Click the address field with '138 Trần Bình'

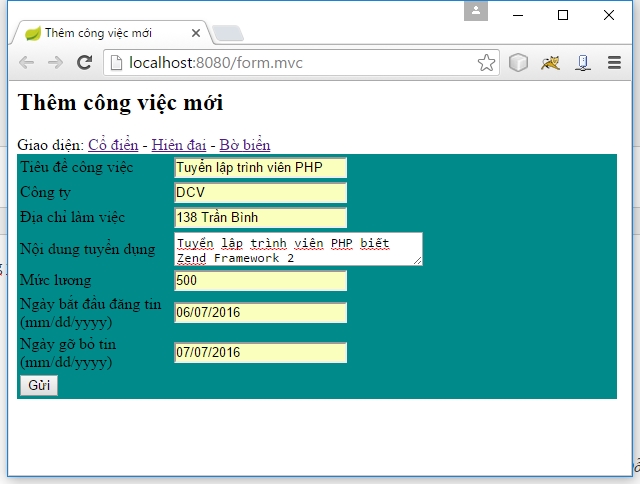point(260,218)
